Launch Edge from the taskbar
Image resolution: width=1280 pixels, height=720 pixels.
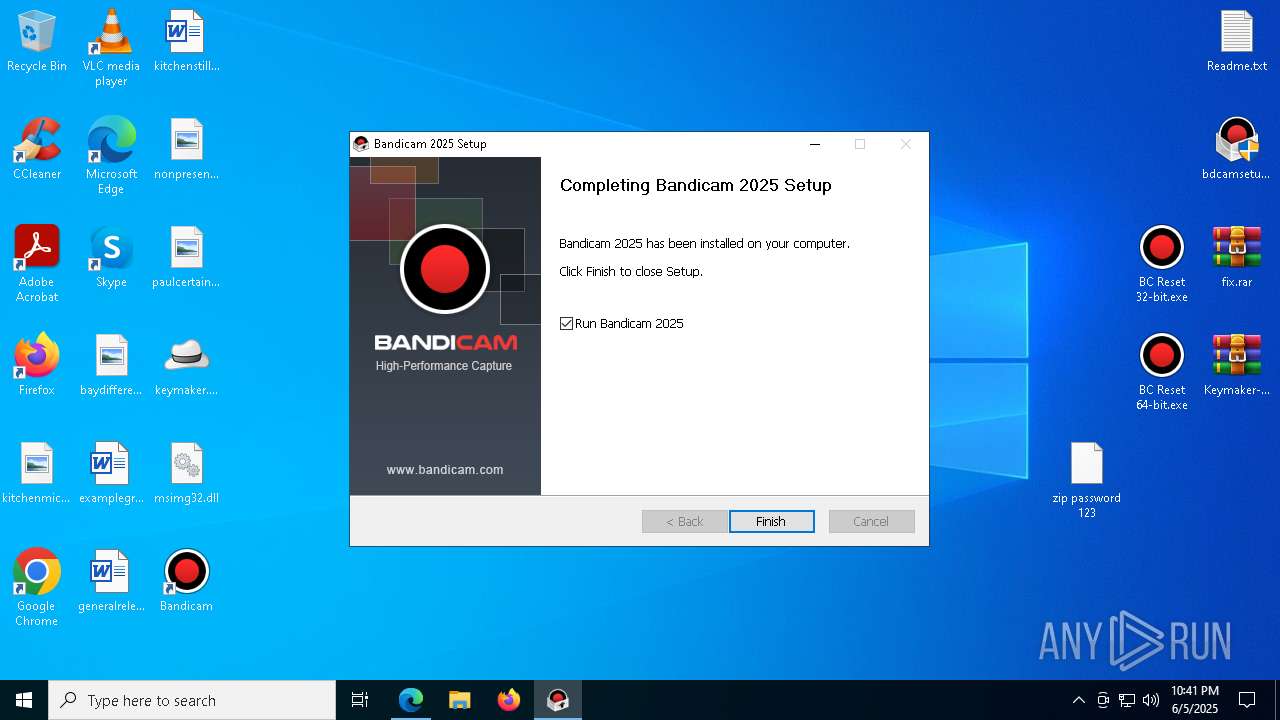point(411,700)
